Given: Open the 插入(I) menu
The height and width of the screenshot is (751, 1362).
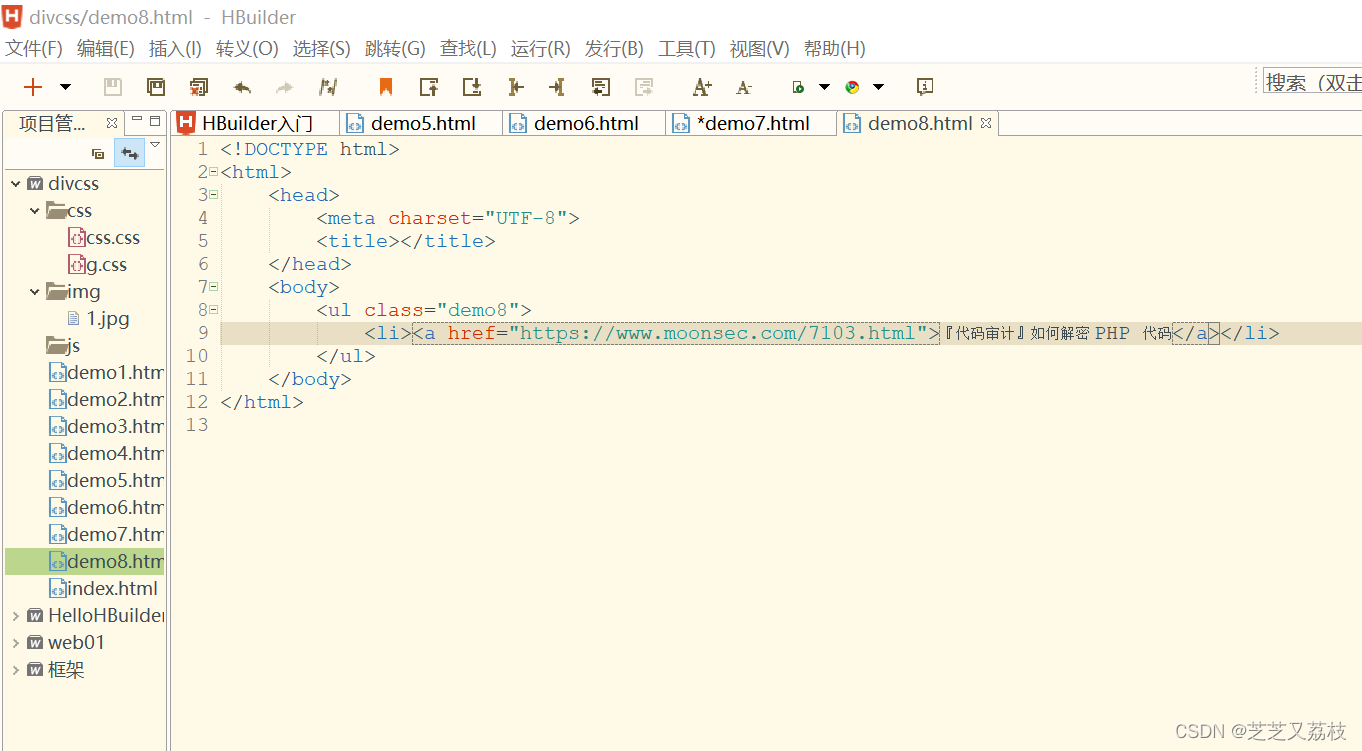Looking at the screenshot, I should pyautogui.click(x=175, y=48).
